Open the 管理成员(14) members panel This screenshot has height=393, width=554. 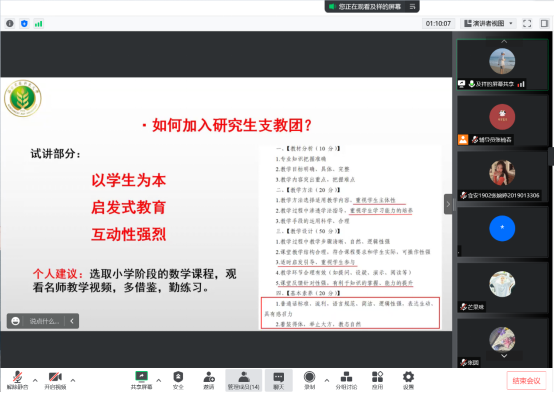click(243, 381)
